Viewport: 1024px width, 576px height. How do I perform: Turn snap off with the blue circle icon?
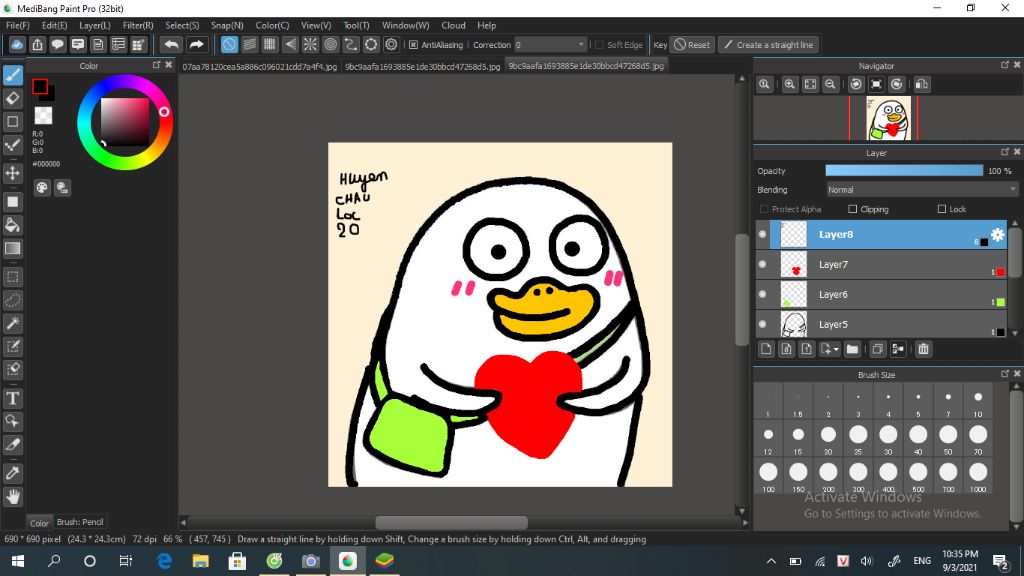(229, 44)
